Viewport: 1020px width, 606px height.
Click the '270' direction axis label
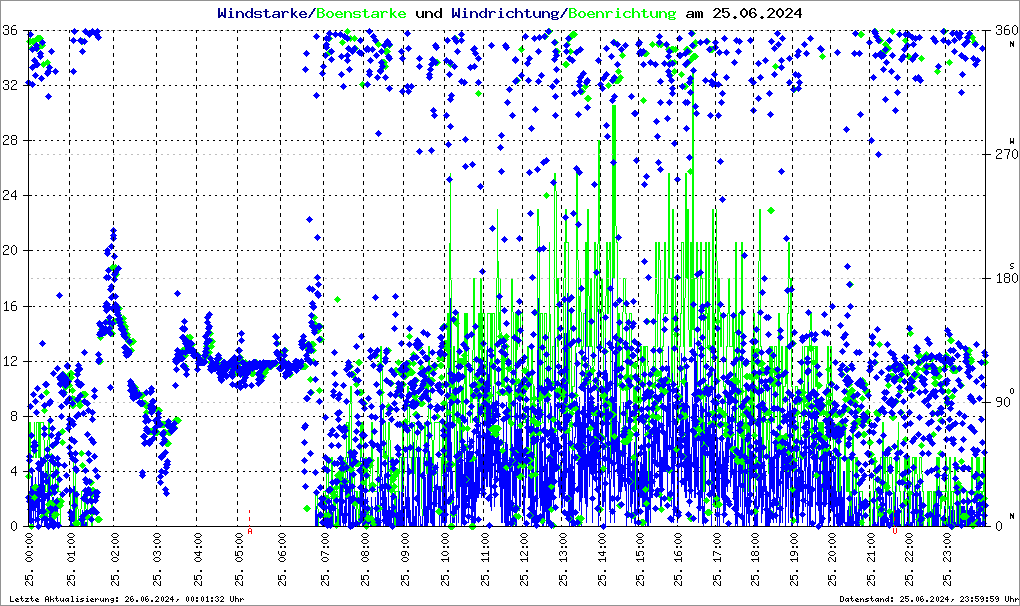1006,154
